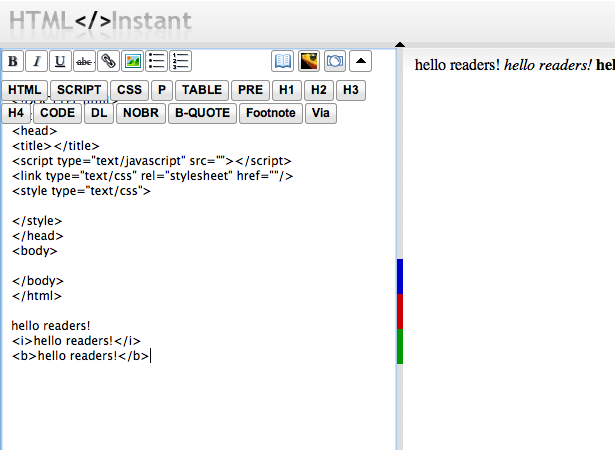Apply strikethrough abc icon
Viewport: 615px width, 450px height.
(x=84, y=61)
